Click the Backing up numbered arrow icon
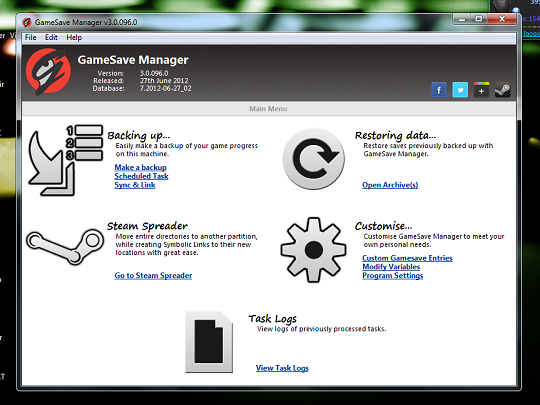The height and width of the screenshot is (405, 540). 65,160
